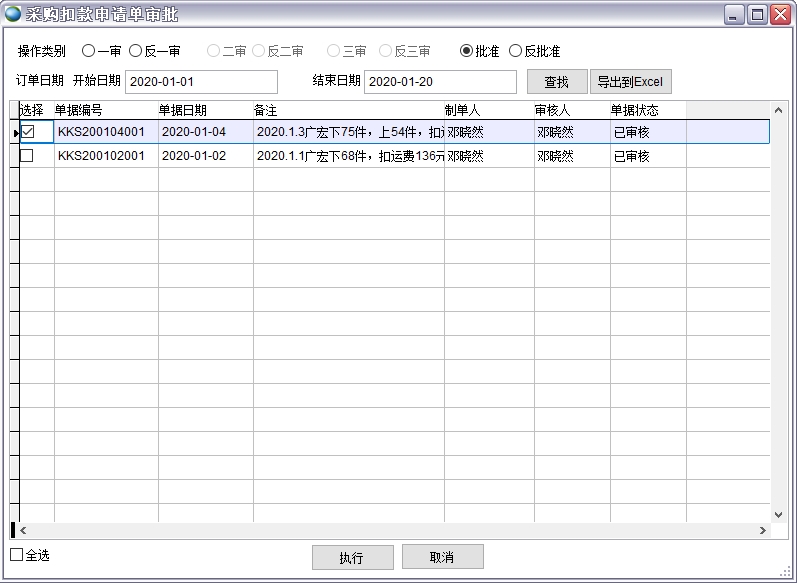The image size is (797, 583).
Task: Click the globe application icon in title bar
Action: coord(13,14)
